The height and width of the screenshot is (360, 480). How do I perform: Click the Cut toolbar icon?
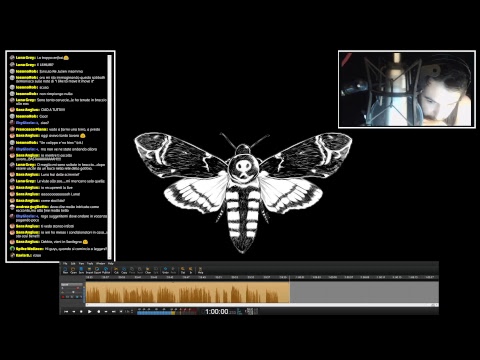pyautogui.click(x=116, y=270)
